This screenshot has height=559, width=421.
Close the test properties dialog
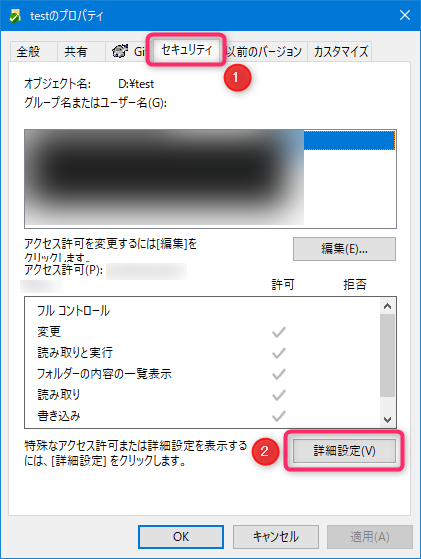point(405,15)
